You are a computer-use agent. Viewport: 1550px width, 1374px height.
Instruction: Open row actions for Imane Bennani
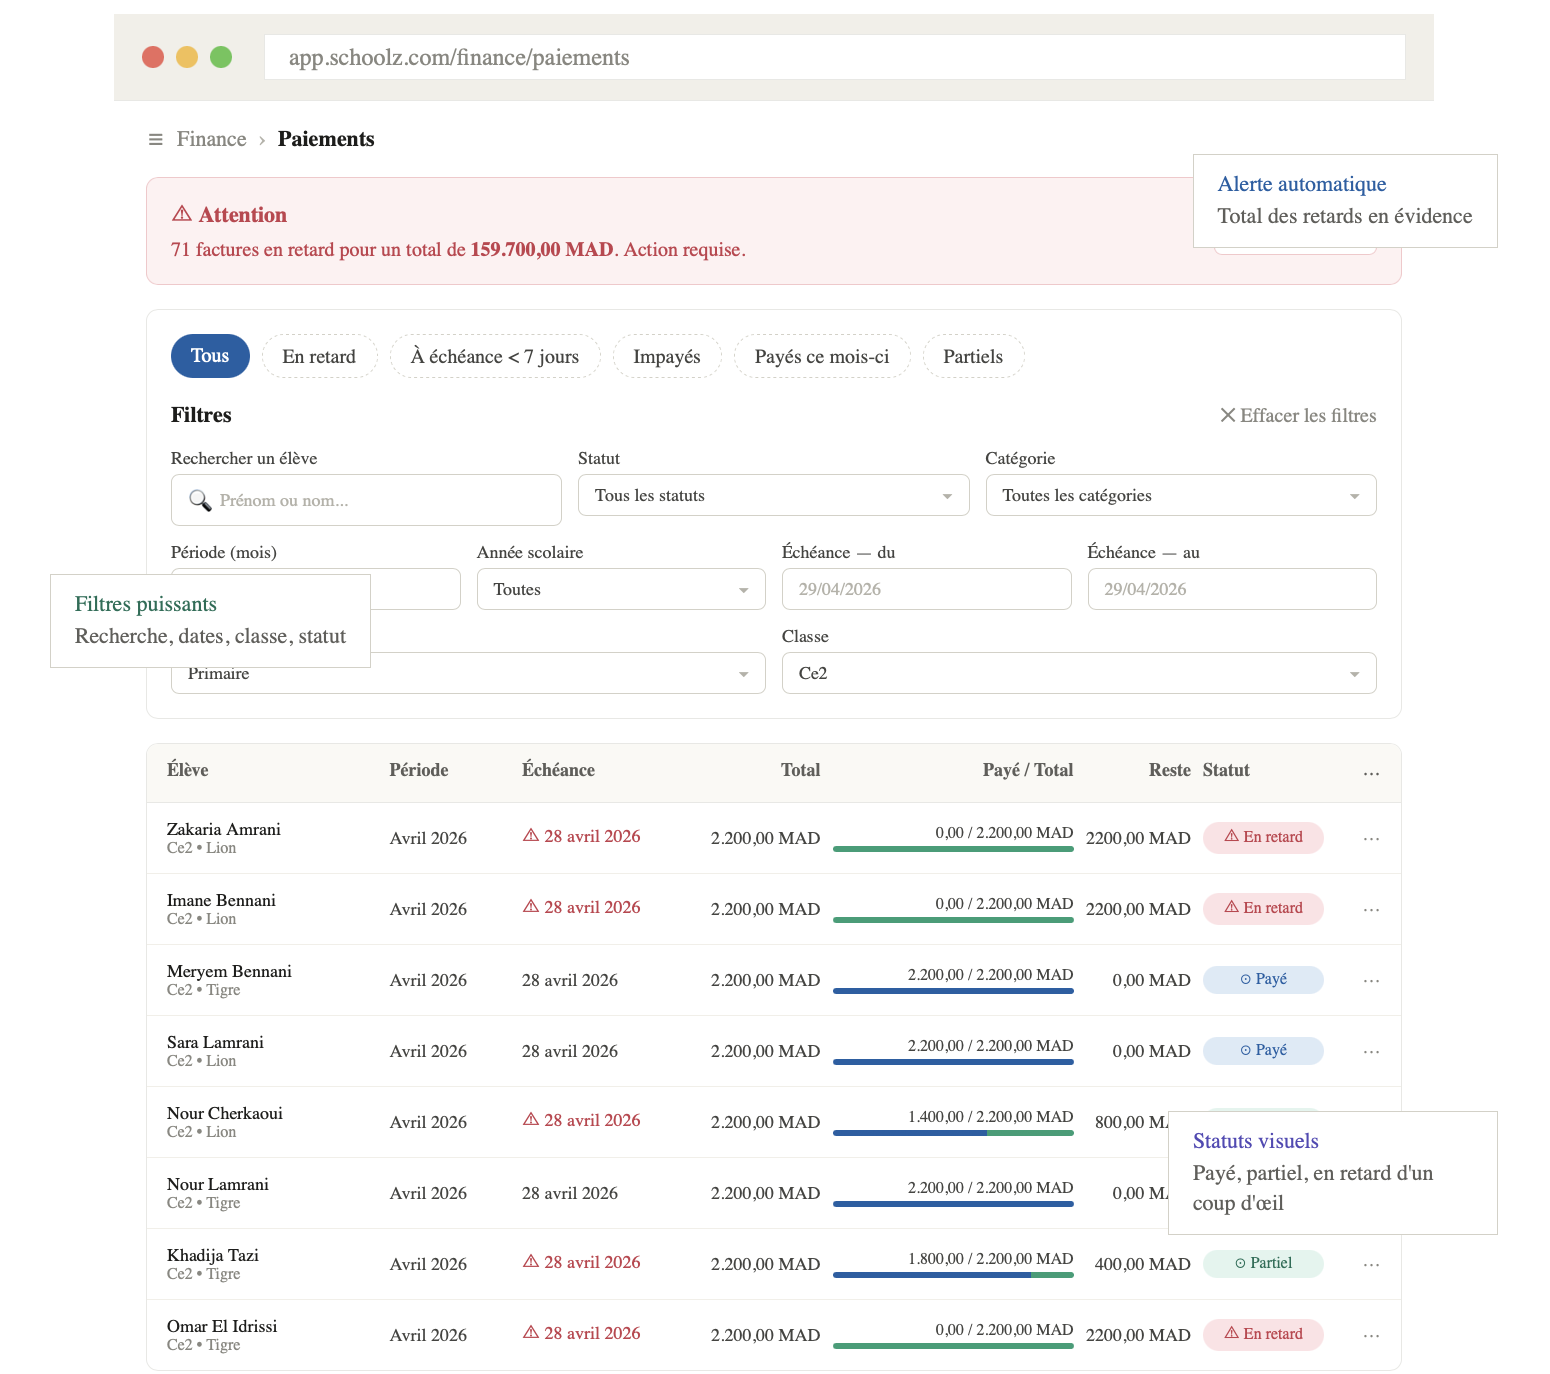point(1371,910)
